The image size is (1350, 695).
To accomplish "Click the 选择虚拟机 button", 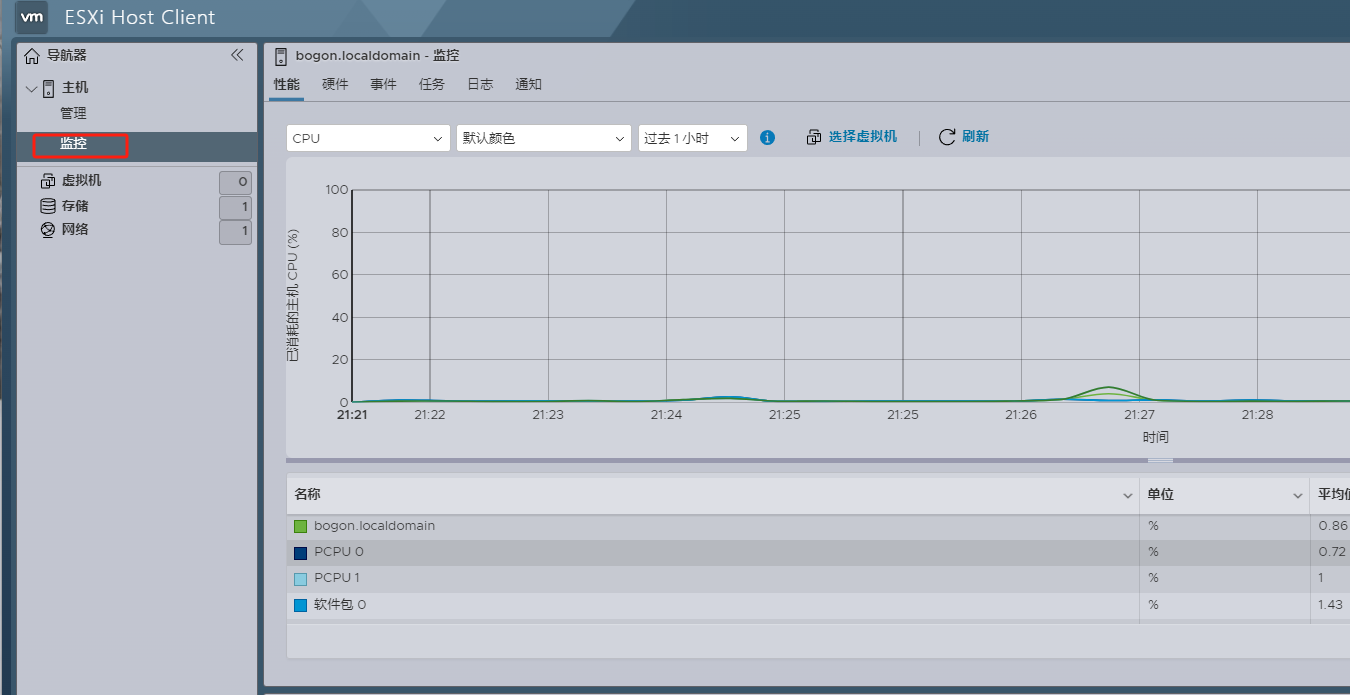I will 852,137.
